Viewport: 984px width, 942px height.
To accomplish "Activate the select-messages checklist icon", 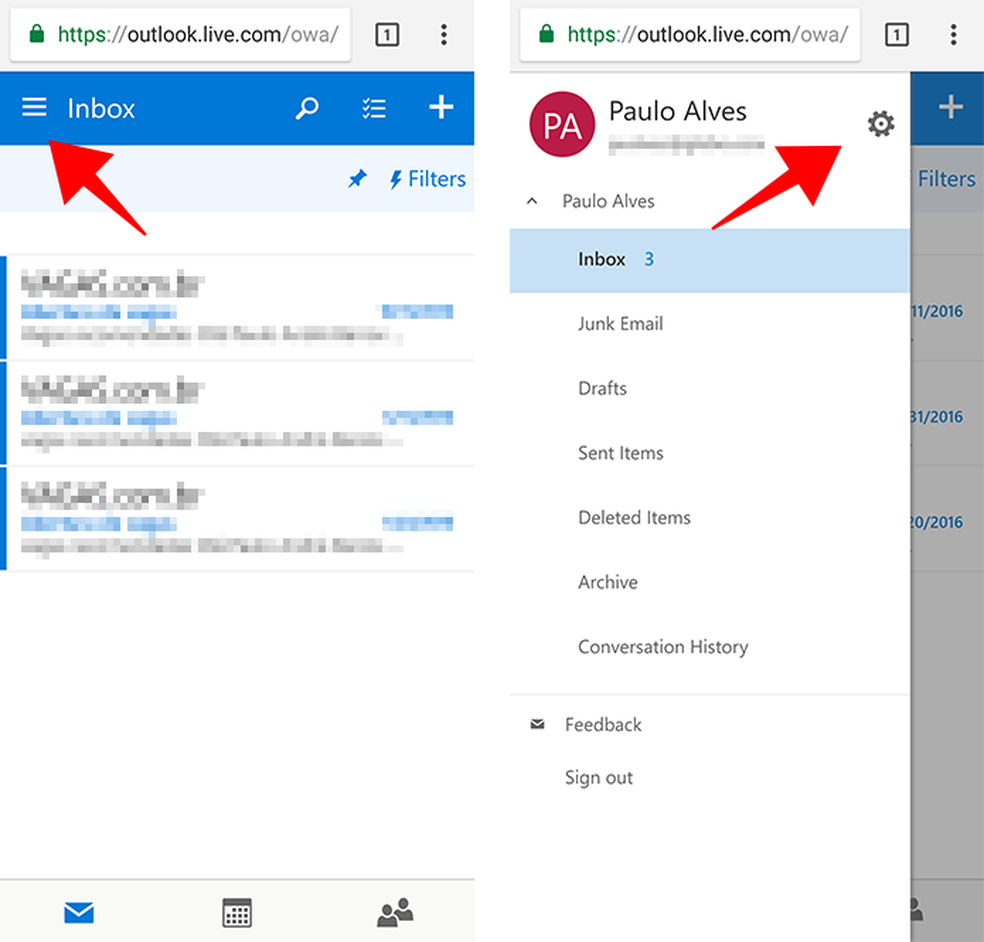I will [x=374, y=108].
